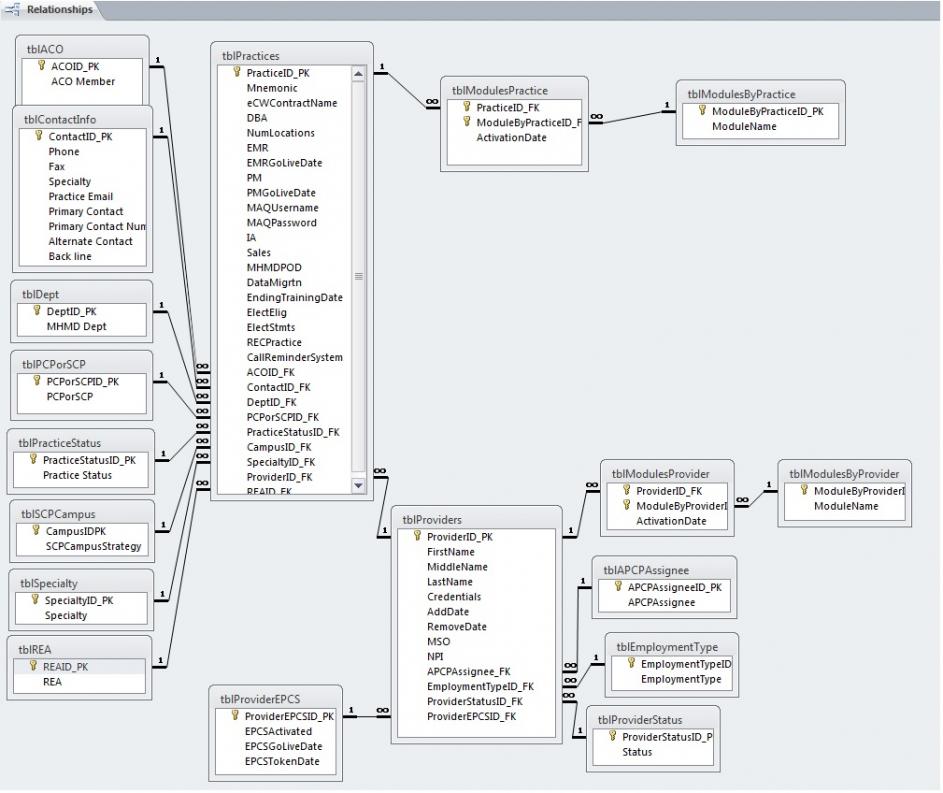Click key icon beside ProviderID_PK
Image resolution: width=943 pixels, height=793 pixels.
(x=417, y=535)
